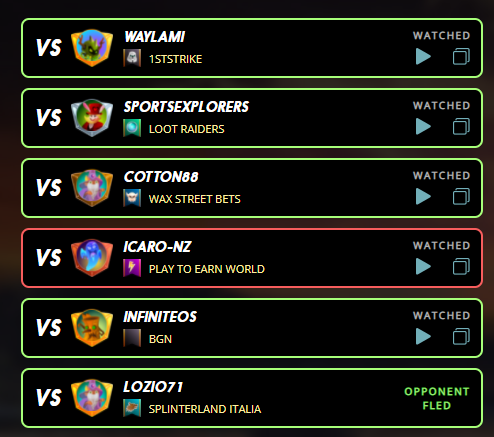Play the INFINITEOS battle replay
494x437 pixels.
423,336
